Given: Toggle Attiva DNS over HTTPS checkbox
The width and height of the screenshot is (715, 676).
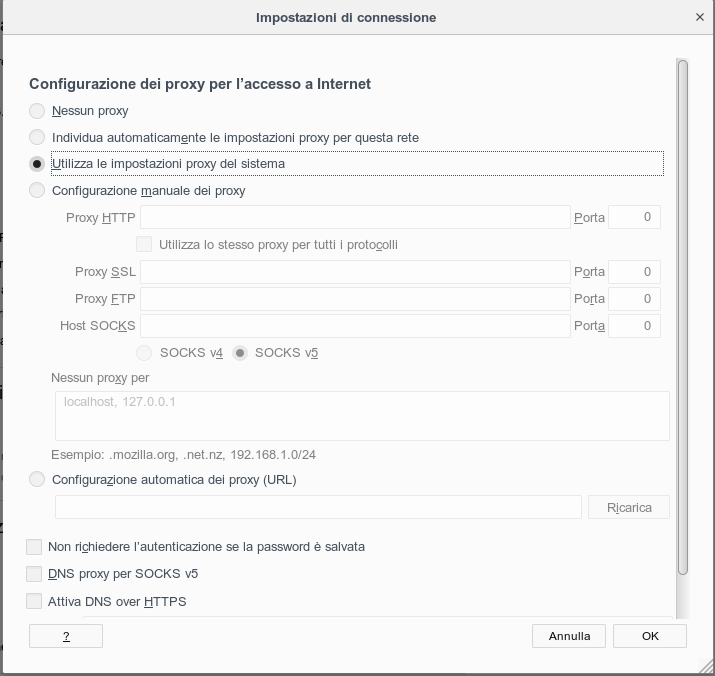Looking at the screenshot, I should tap(34, 601).
